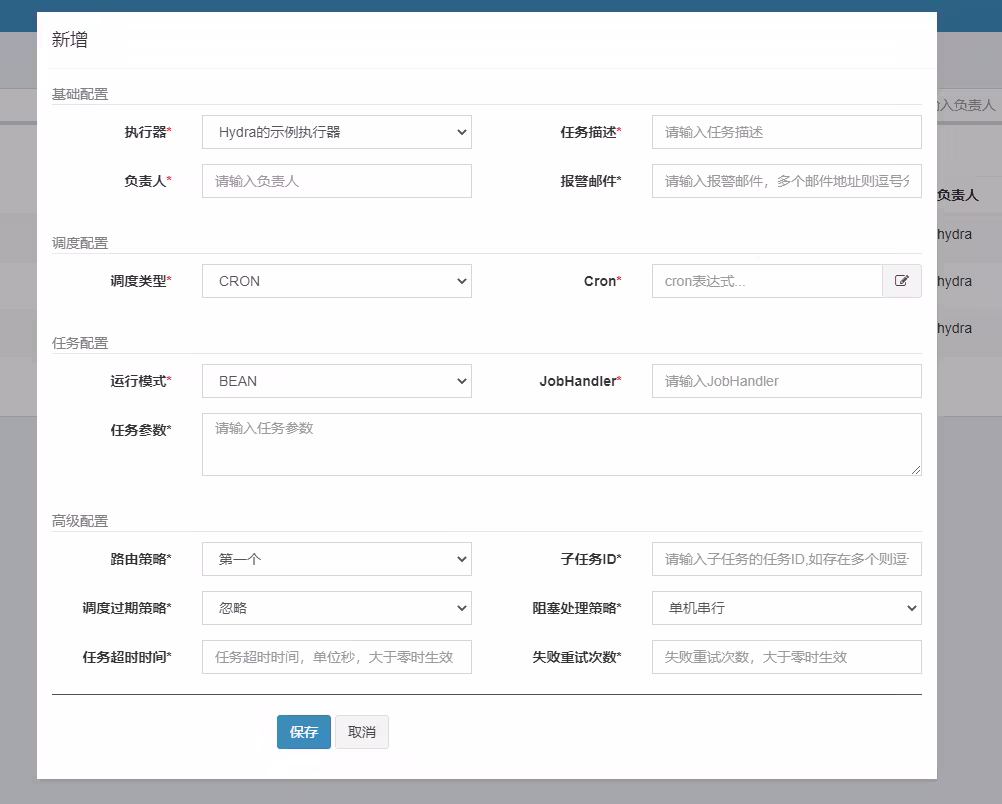Focus the JobHandler input field
The width and height of the screenshot is (1002, 804).
point(786,381)
